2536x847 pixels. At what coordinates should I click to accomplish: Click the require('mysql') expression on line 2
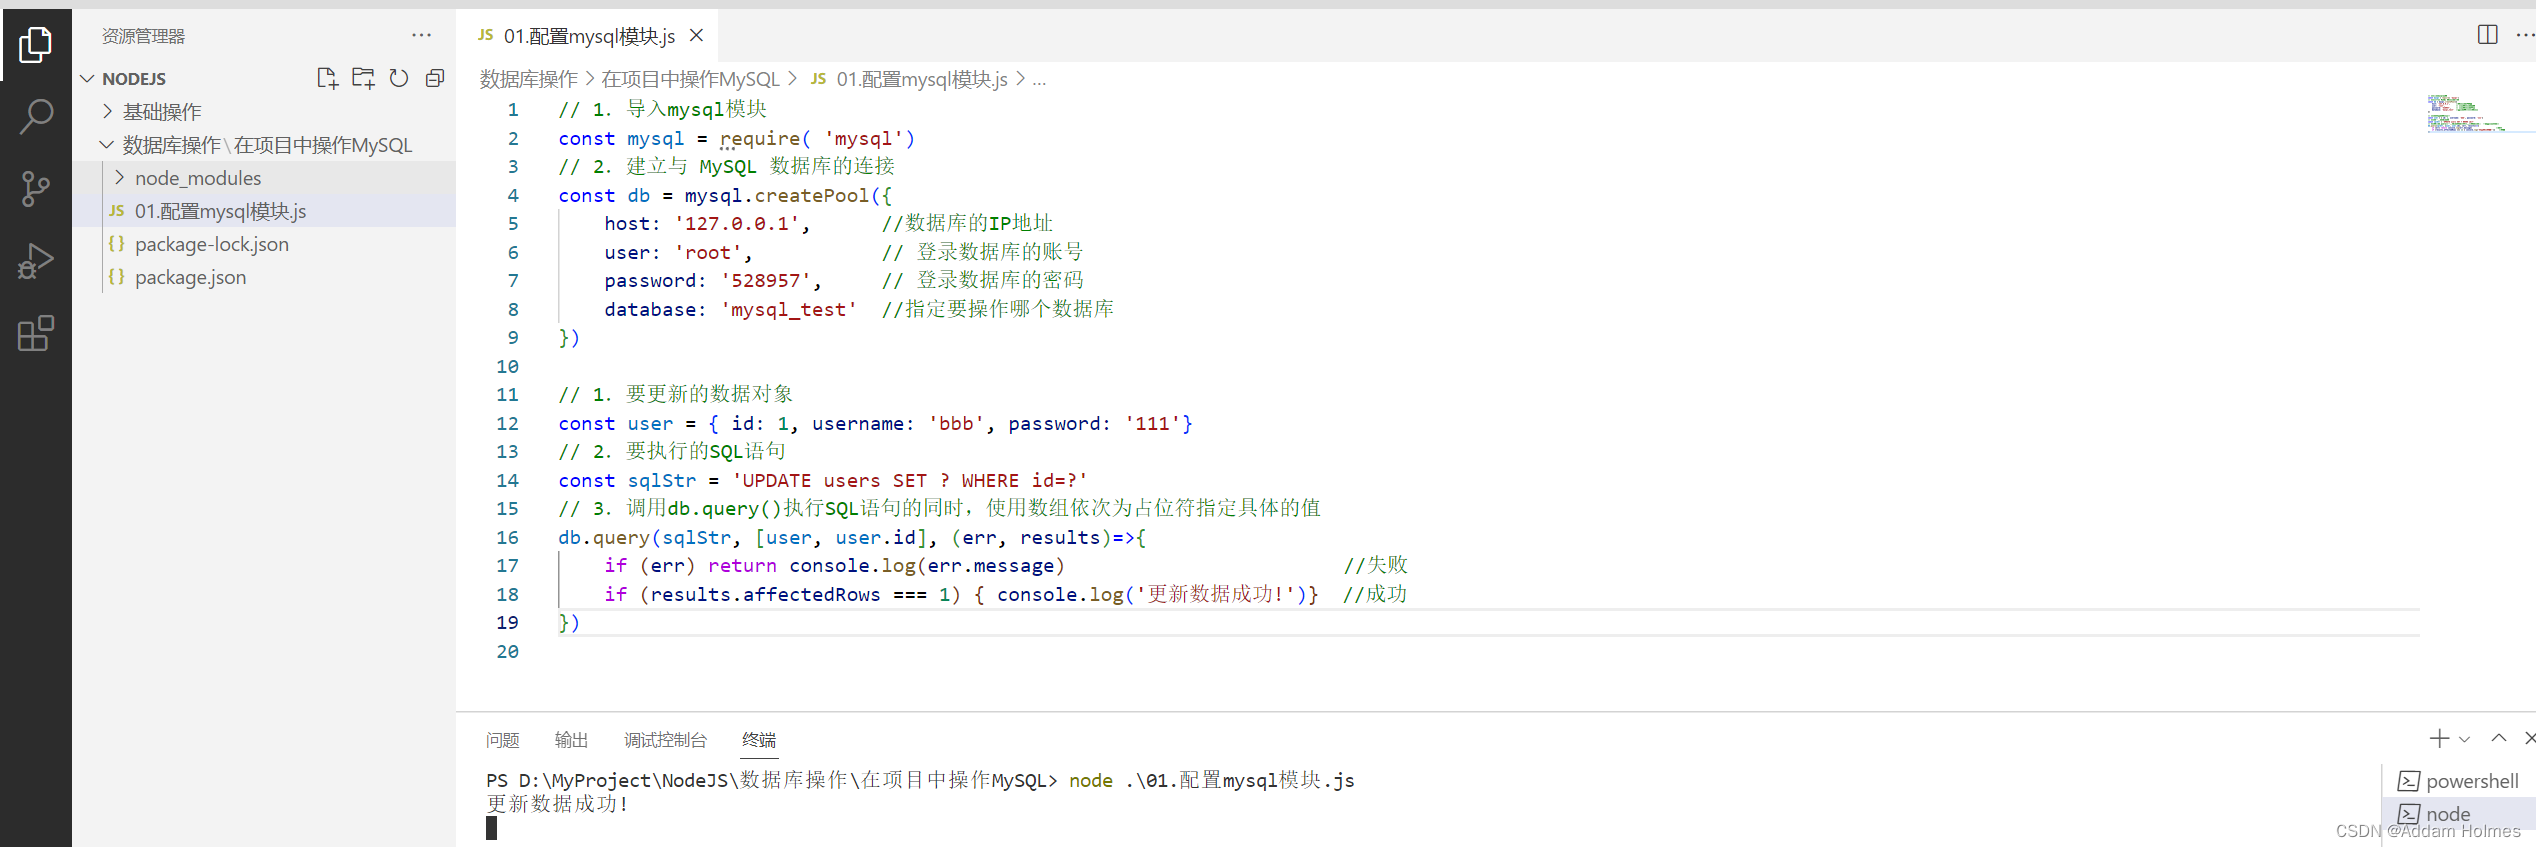[x=817, y=139]
